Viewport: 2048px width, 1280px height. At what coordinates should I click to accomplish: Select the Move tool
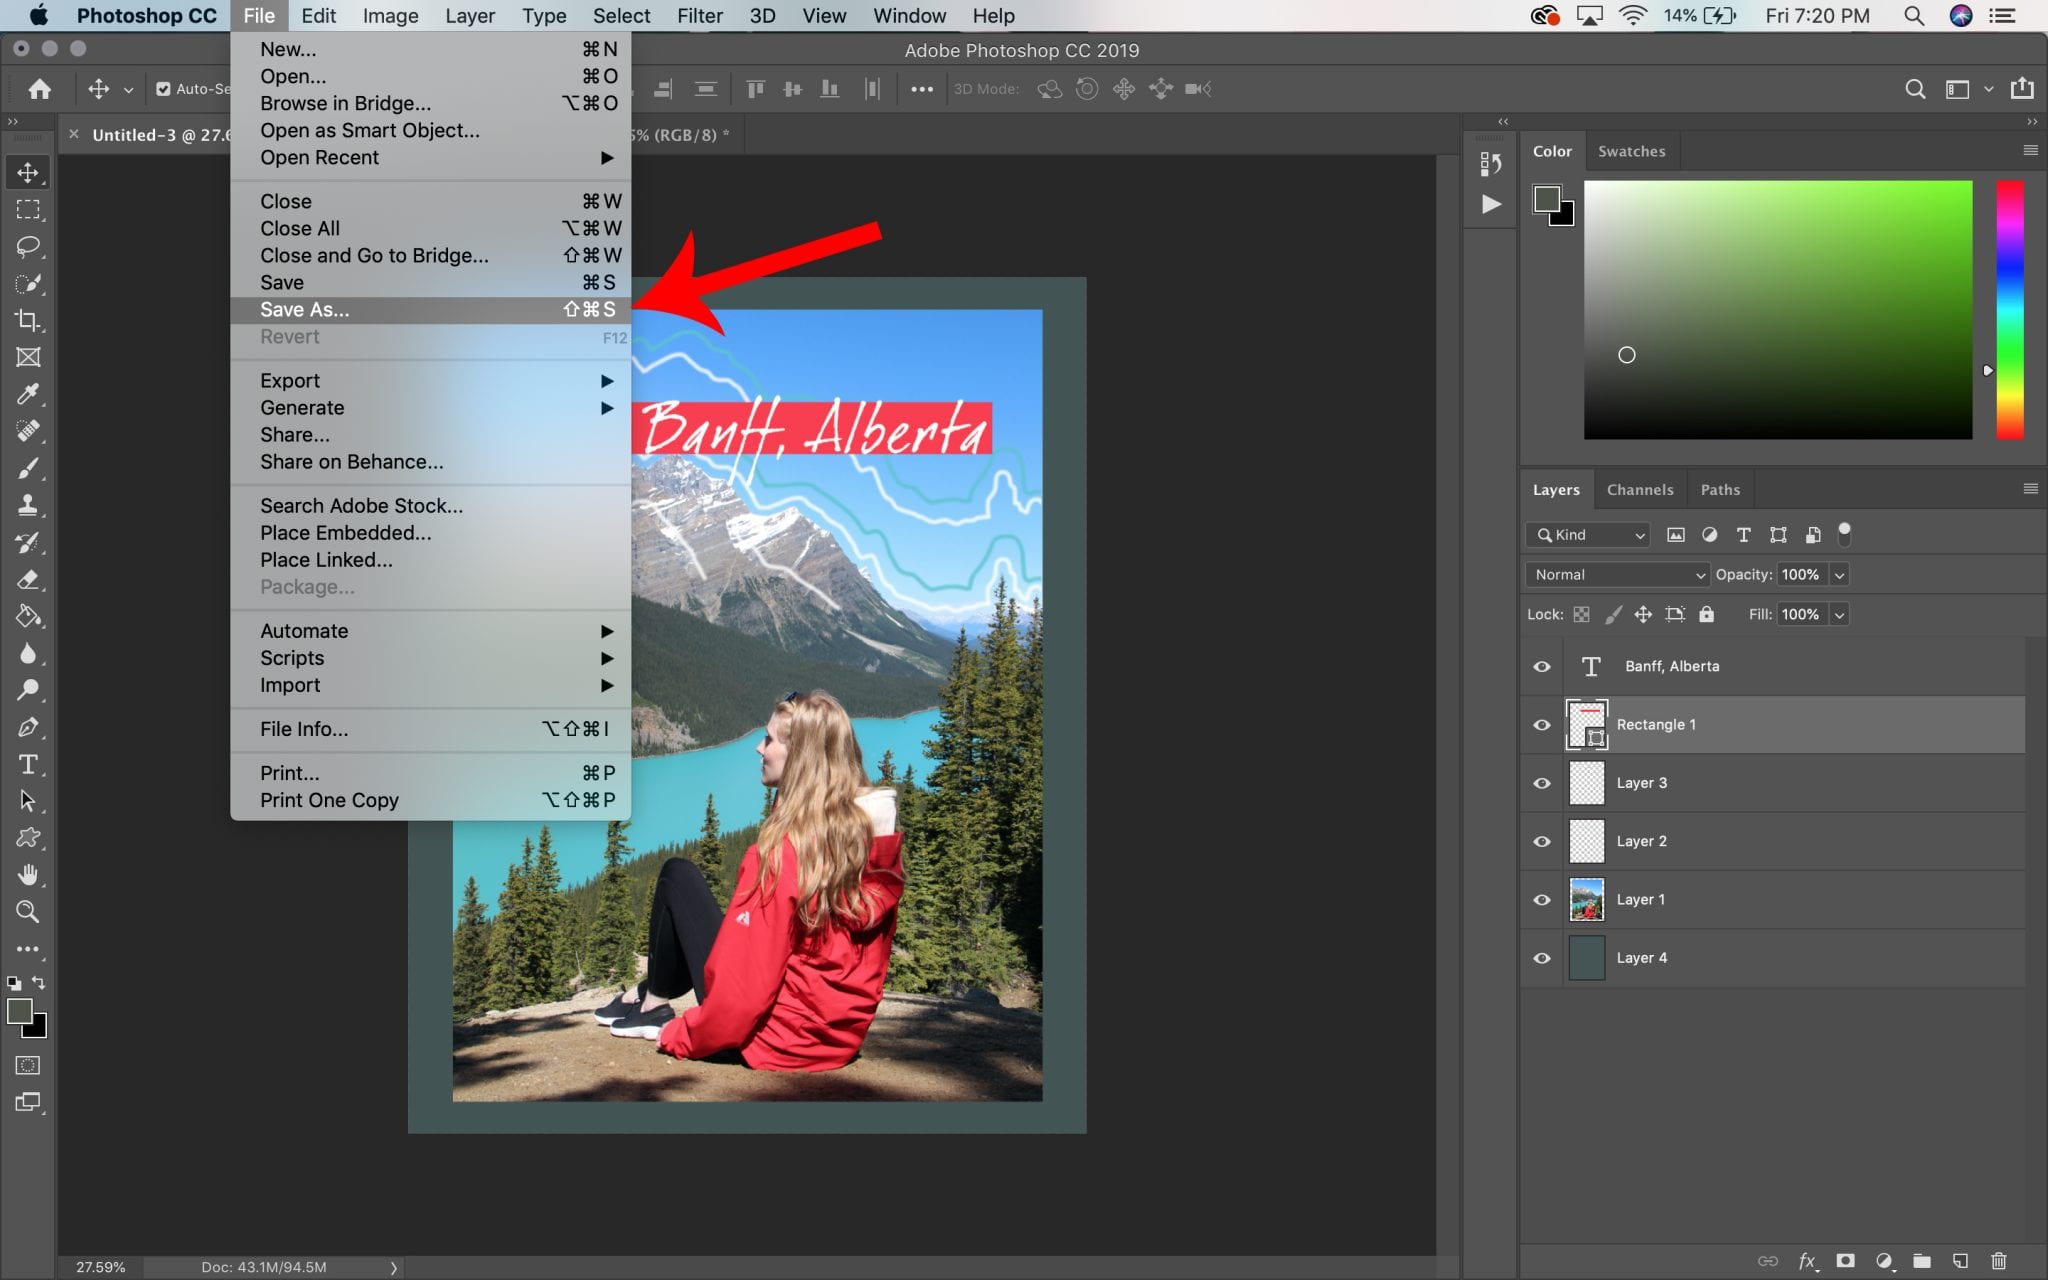27,171
